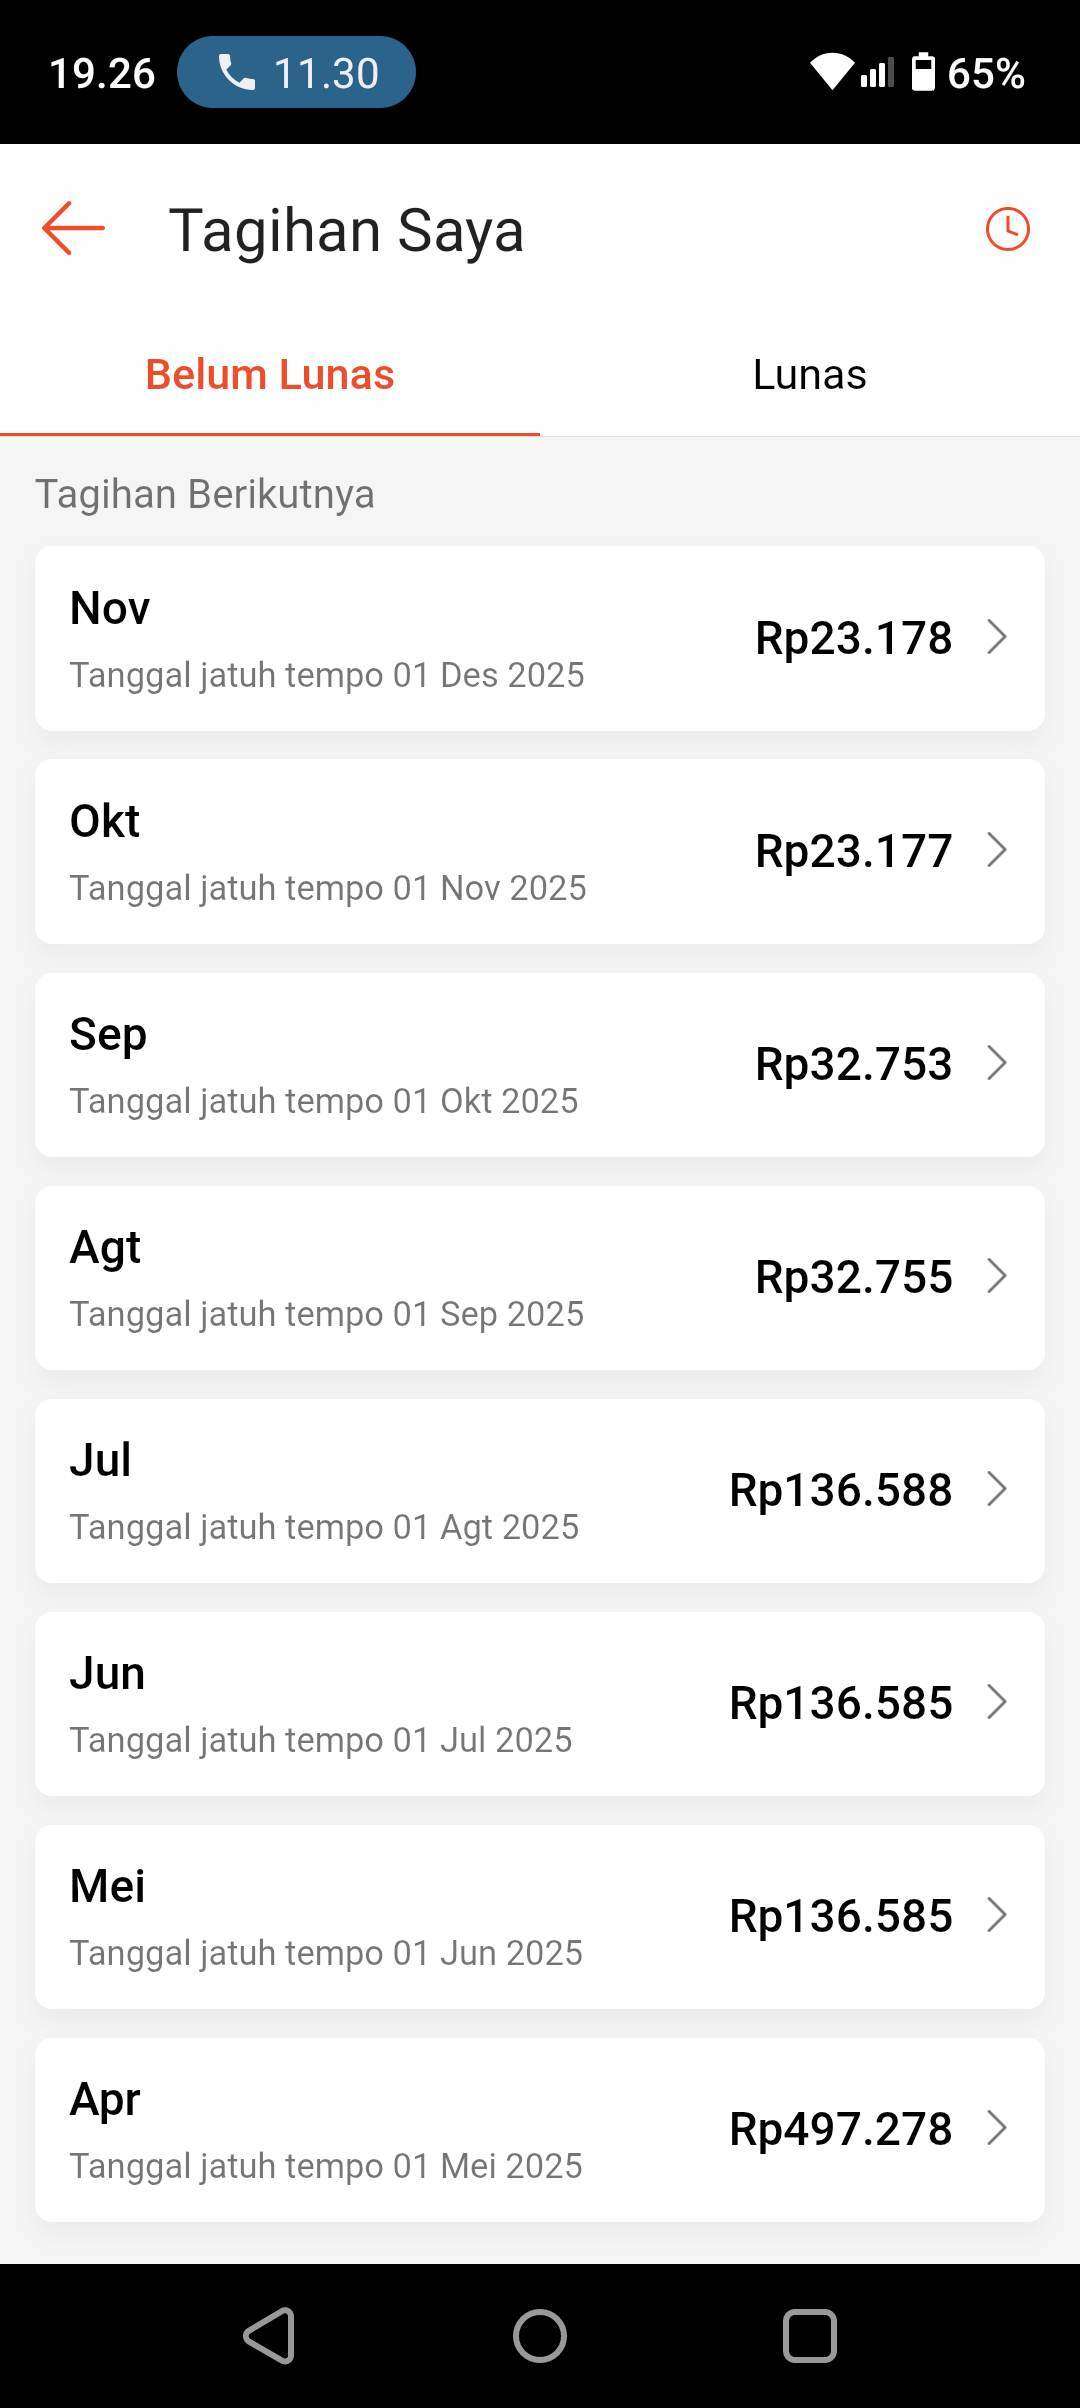Expand Sep bill chevron arrow
The width and height of the screenshot is (1080, 2408).
996,1064
